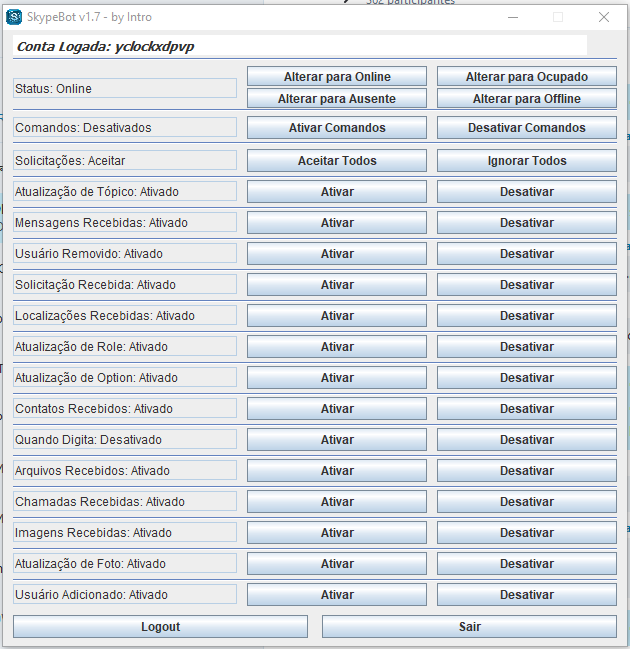630x649 pixels.
Task: Click the 'Conta Logada: yclockxdpvp' field
Action: tap(300, 46)
